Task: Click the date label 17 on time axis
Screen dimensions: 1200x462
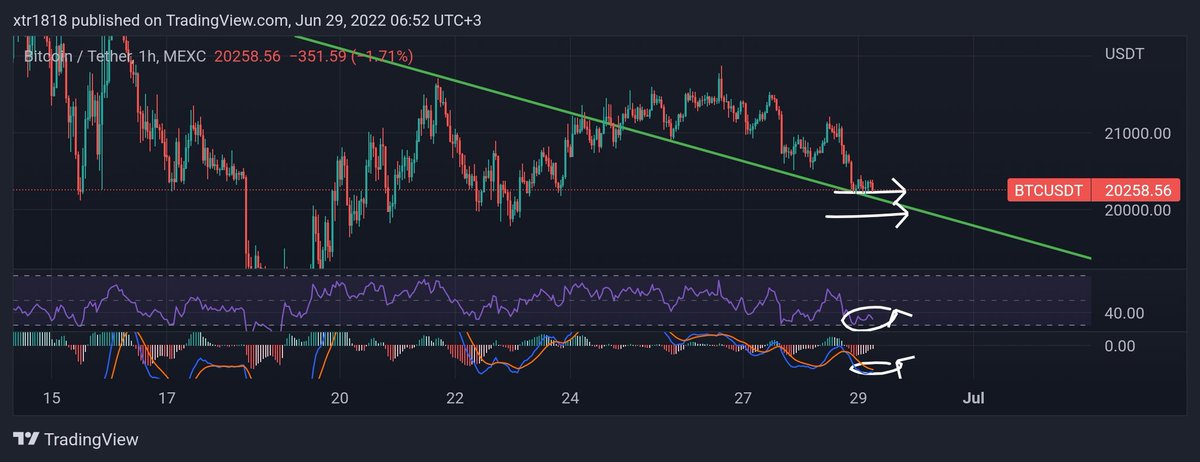Action: [167, 398]
